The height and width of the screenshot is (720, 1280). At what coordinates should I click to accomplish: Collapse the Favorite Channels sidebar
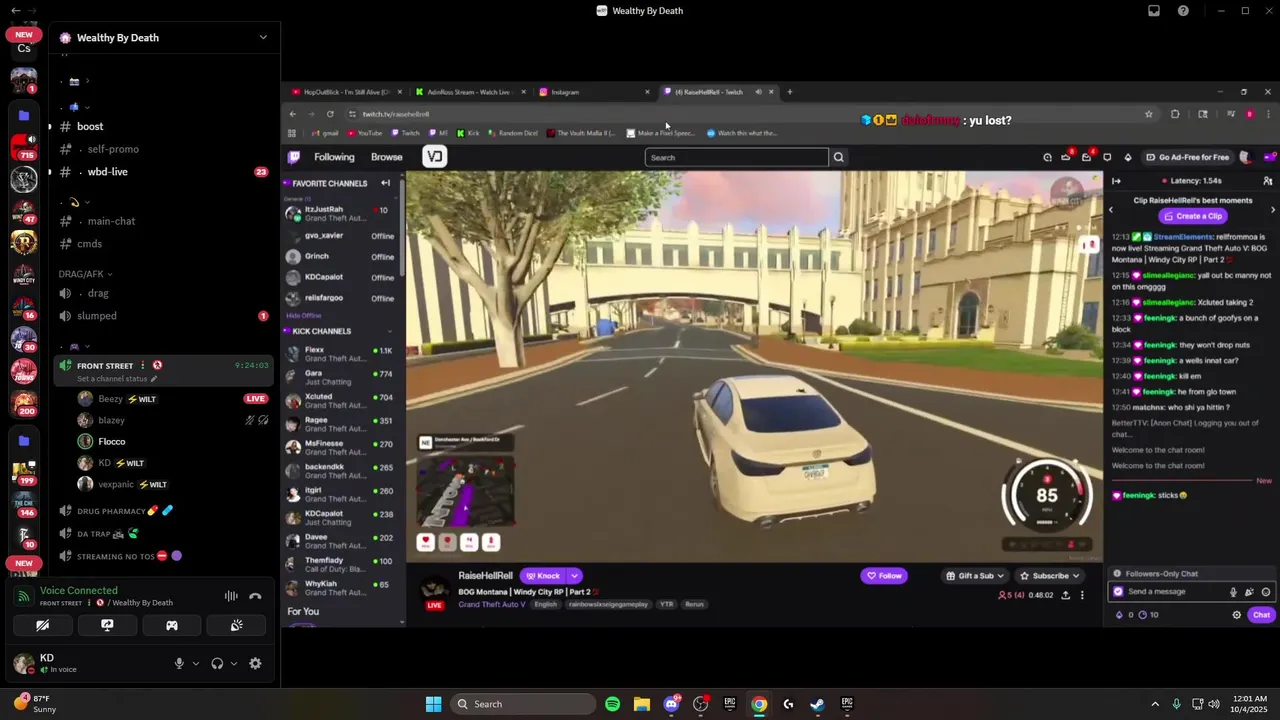[385, 183]
